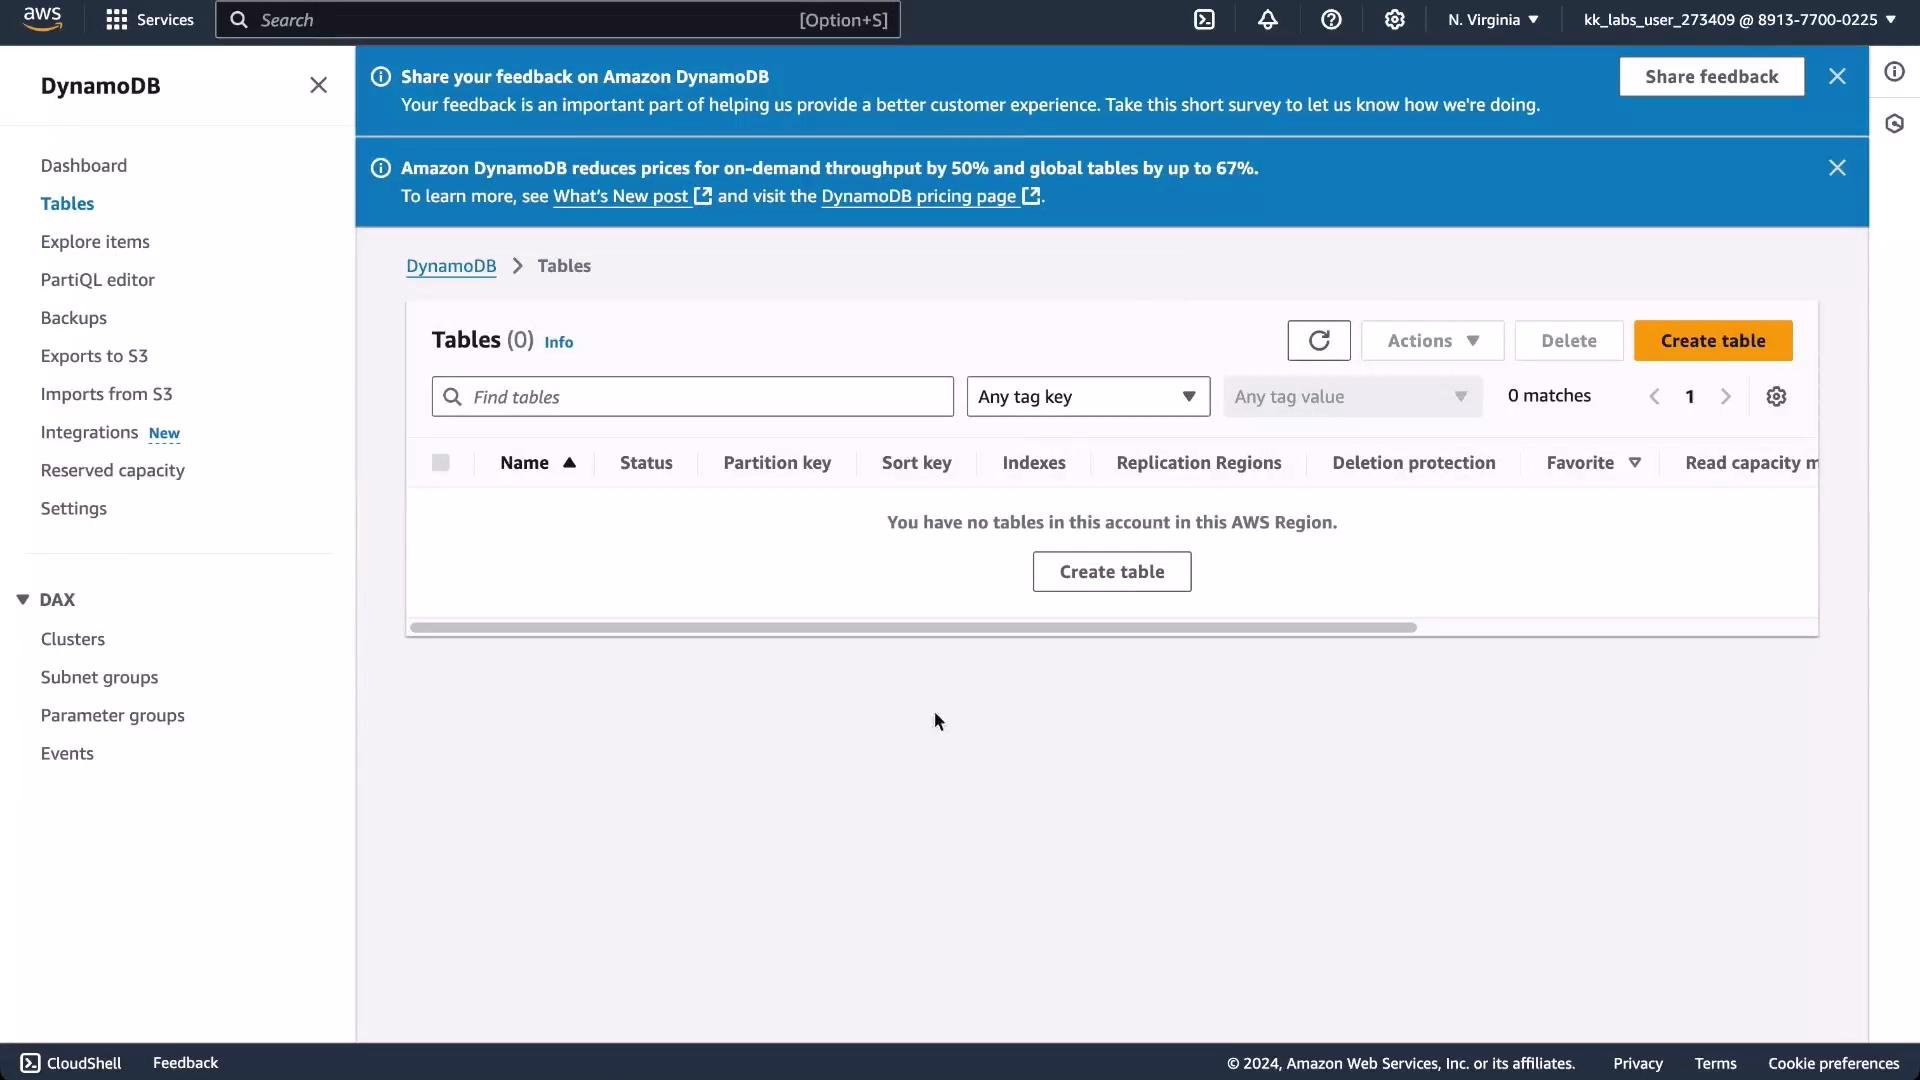Open PartiQL editor in sidebar

[x=98, y=280]
